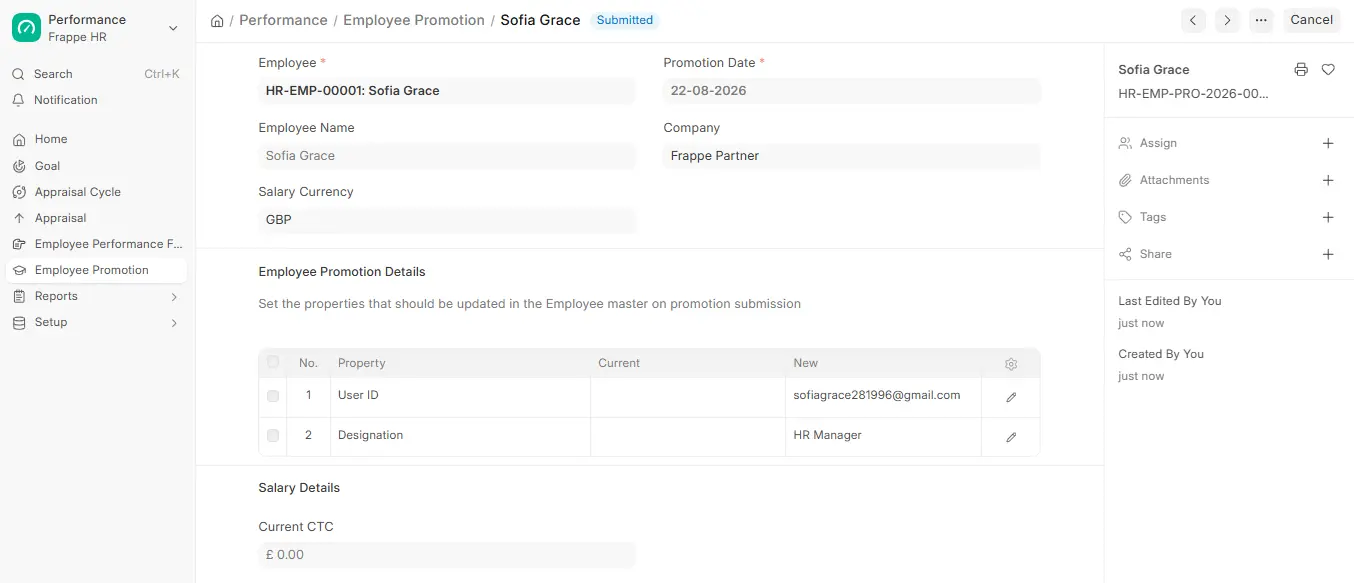Check the Designation row checkbox

(x=273, y=436)
